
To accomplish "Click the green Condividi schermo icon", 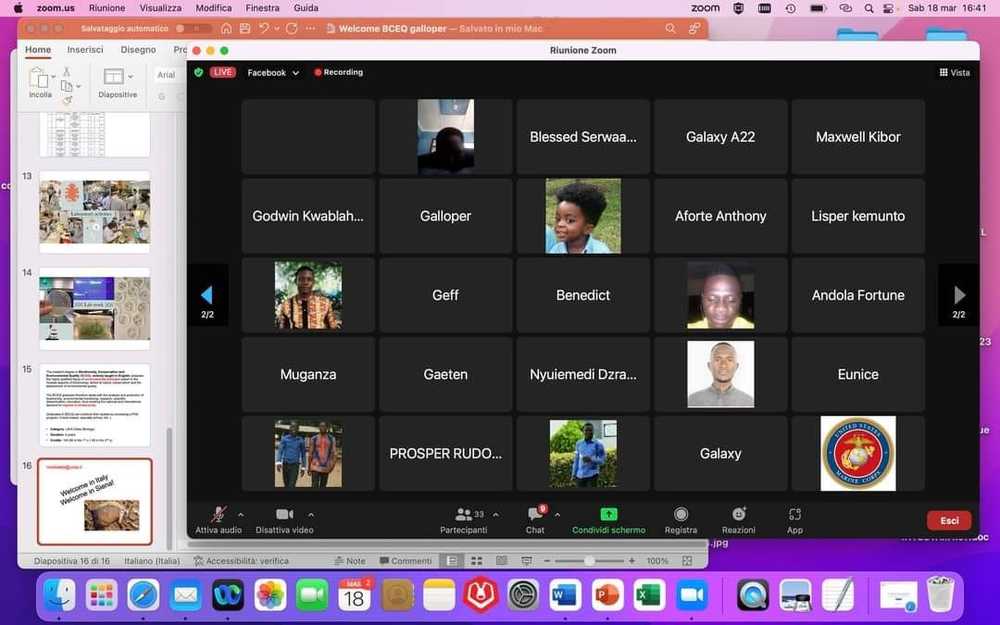I will click(x=608, y=514).
